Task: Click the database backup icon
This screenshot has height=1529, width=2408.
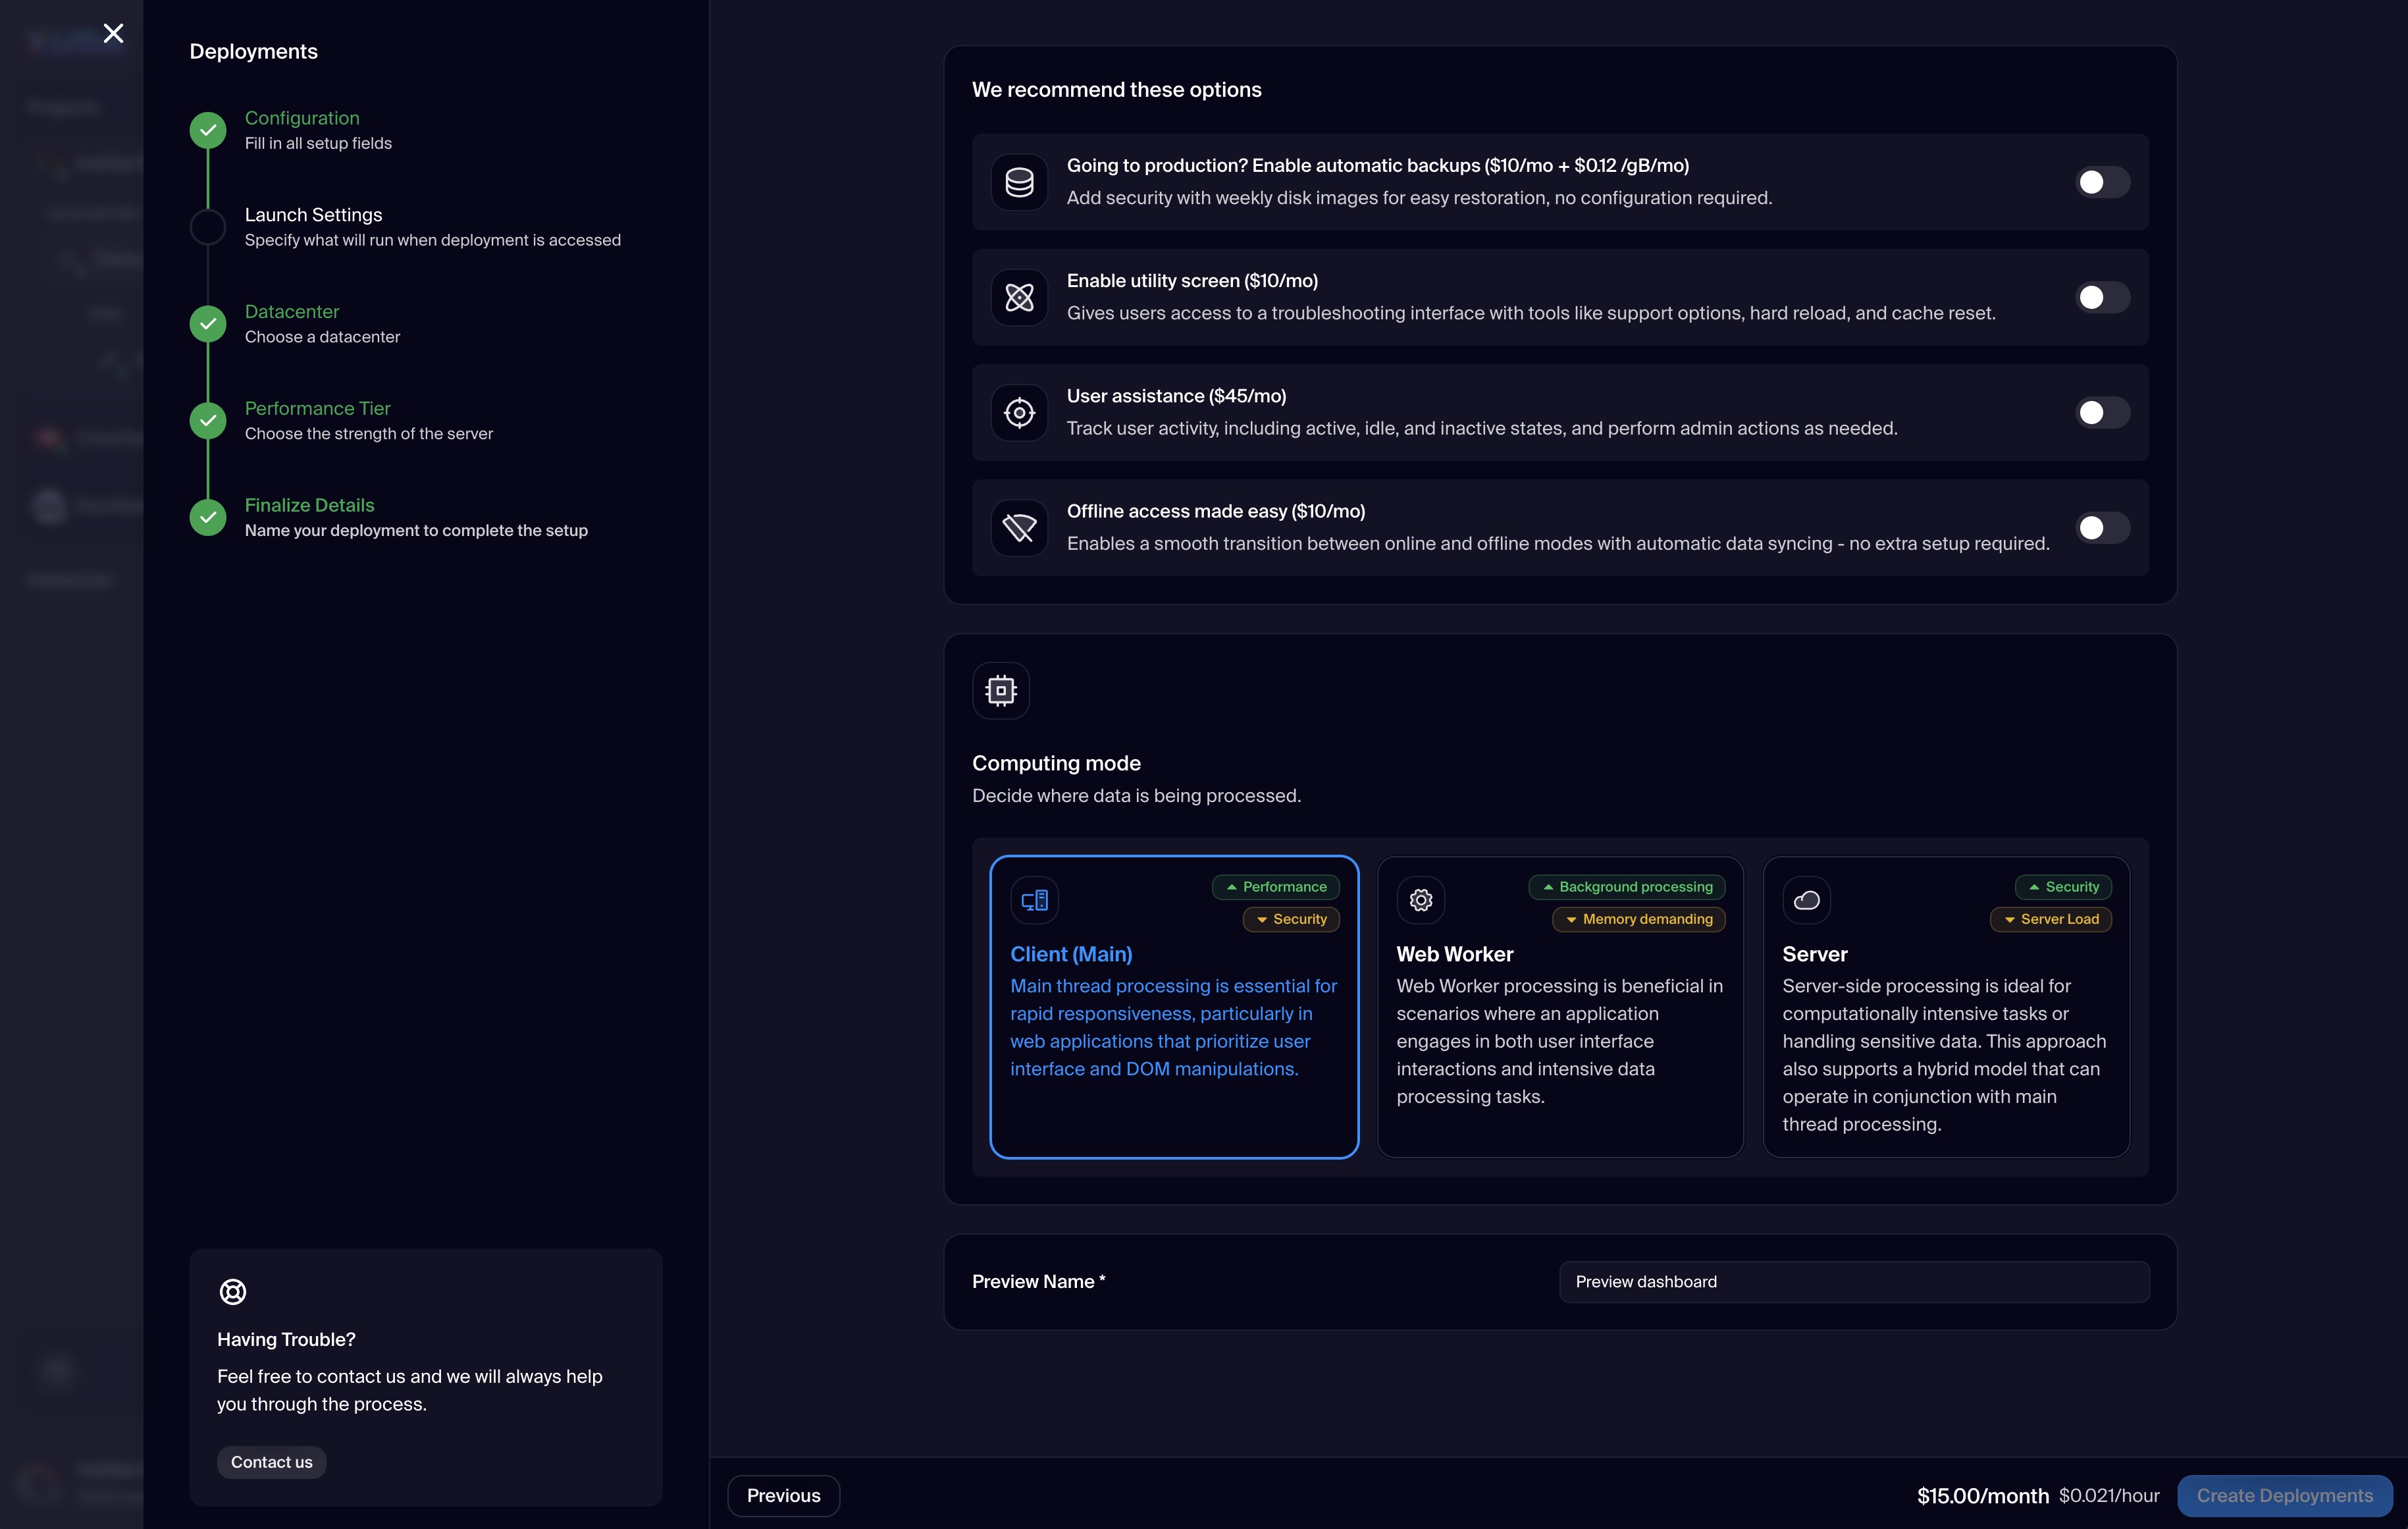Action: click(1019, 182)
